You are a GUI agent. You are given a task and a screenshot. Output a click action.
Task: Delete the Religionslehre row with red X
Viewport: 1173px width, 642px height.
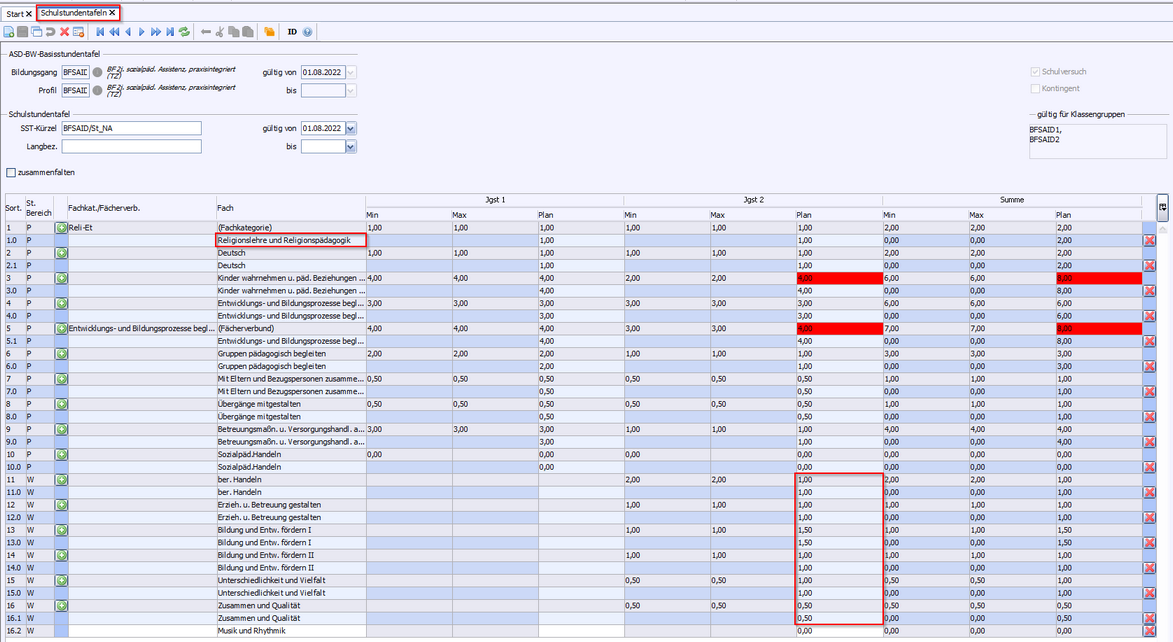pyautogui.click(x=1149, y=241)
